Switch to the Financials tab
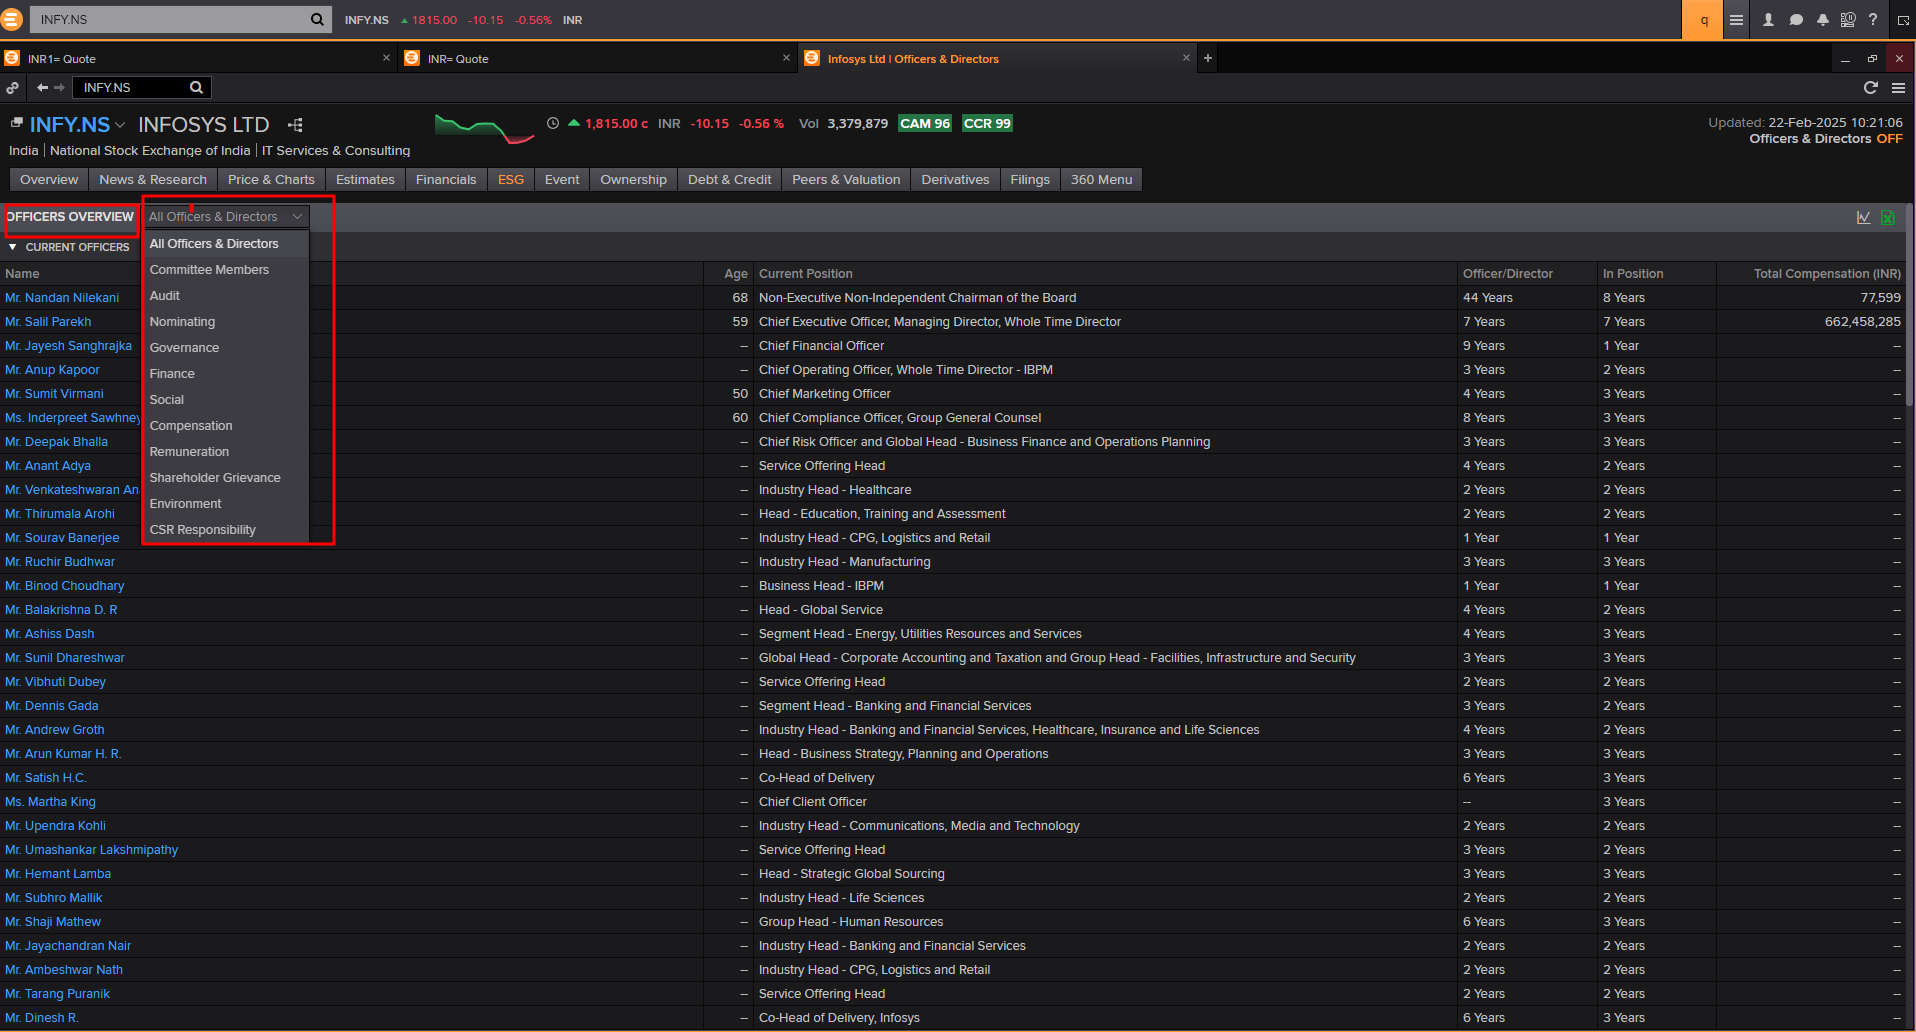 coord(446,180)
